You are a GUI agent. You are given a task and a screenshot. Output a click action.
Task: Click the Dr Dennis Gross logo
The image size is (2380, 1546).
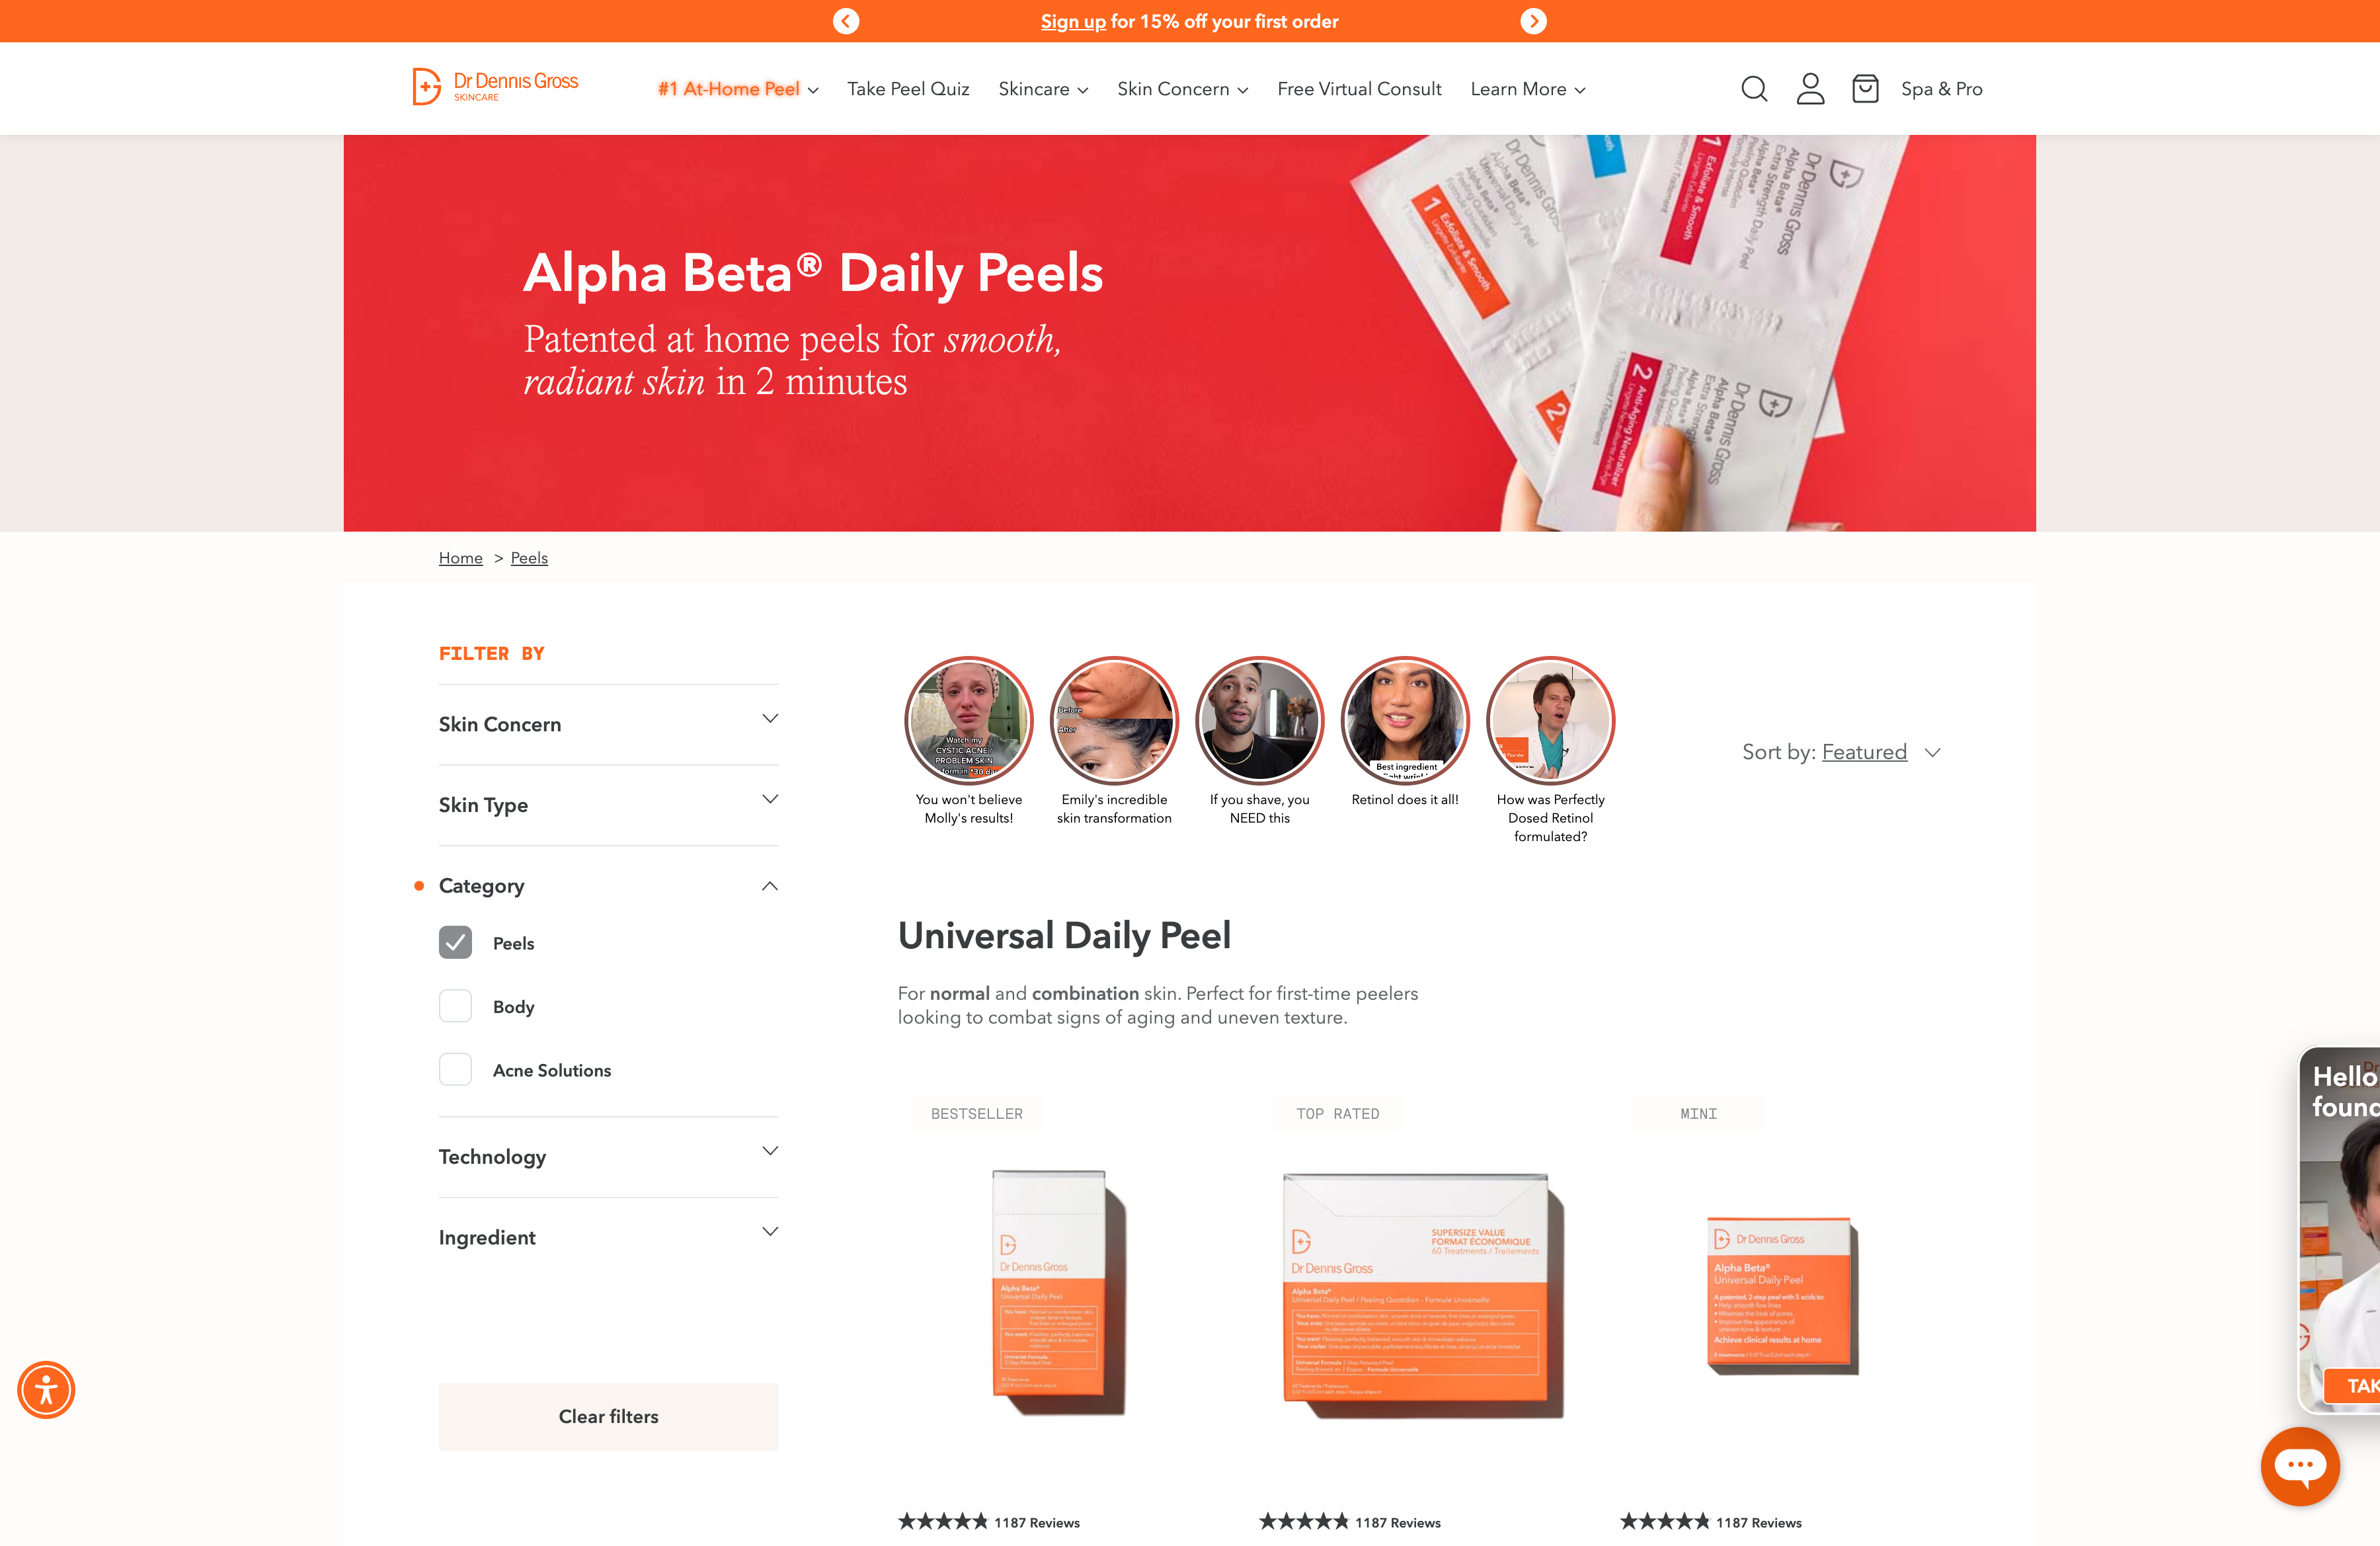click(496, 87)
